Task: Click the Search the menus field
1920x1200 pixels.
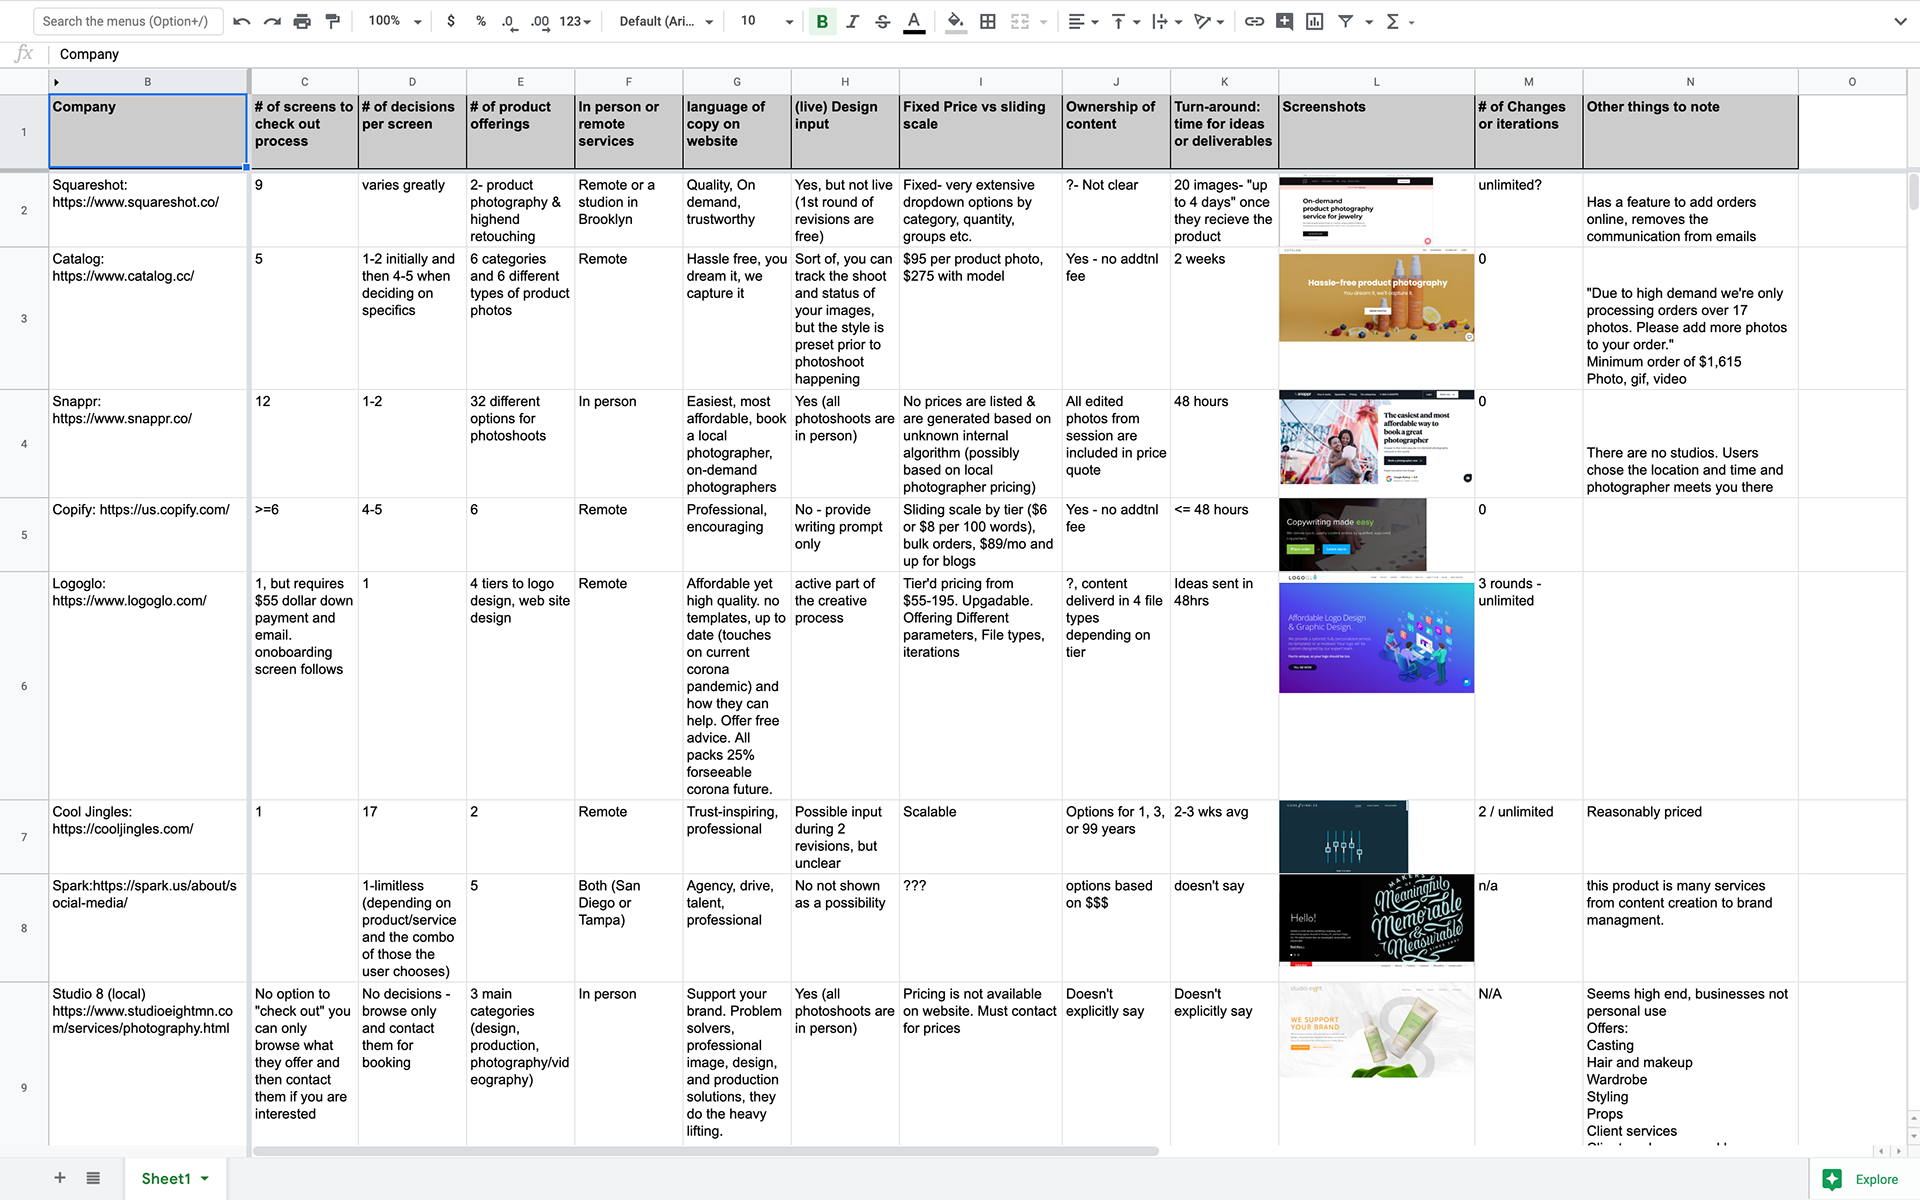Action: [x=126, y=21]
